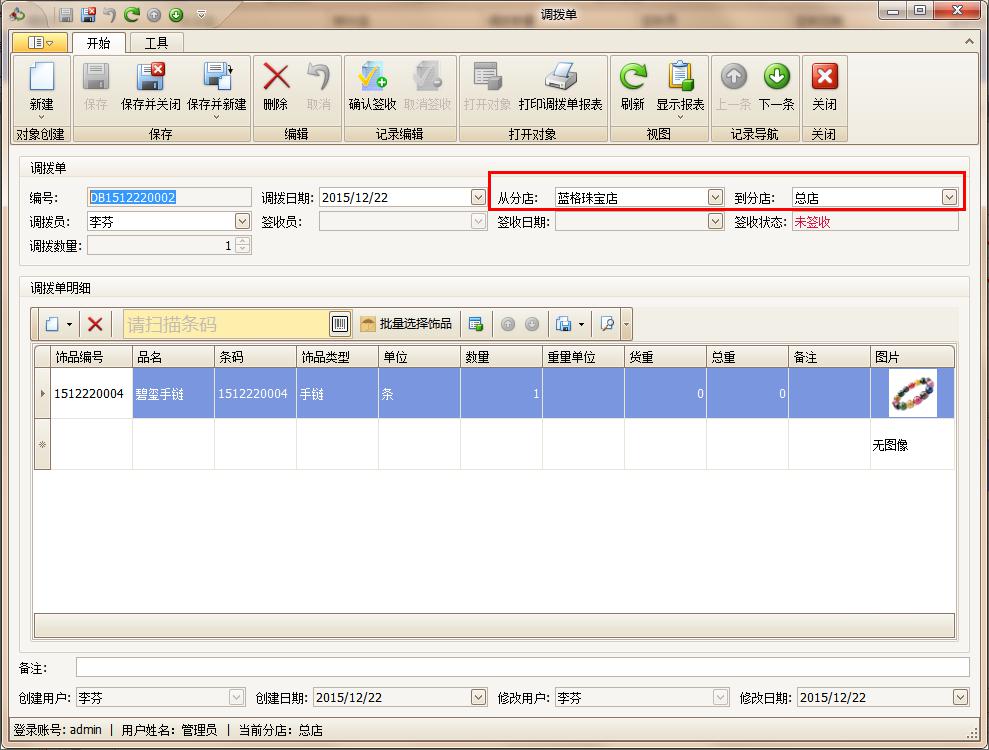Open the 修改日期 date dropdown
The width and height of the screenshot is (989, 750).
point(960,697)
